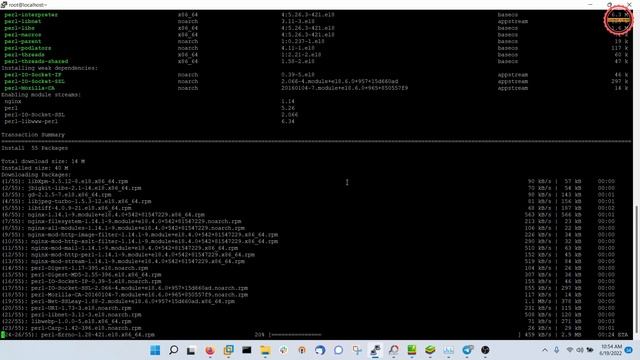640x360 pixels.
Task: Click the perl-interpreter package name
Action: [31, 15]
